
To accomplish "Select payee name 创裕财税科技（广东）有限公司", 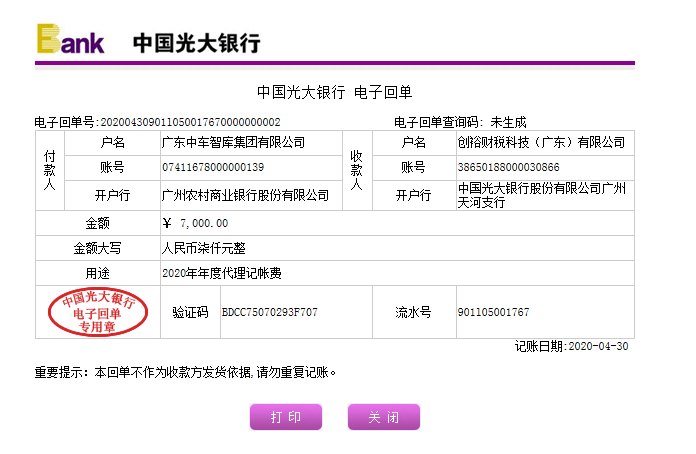I will [x=541, y=142].
